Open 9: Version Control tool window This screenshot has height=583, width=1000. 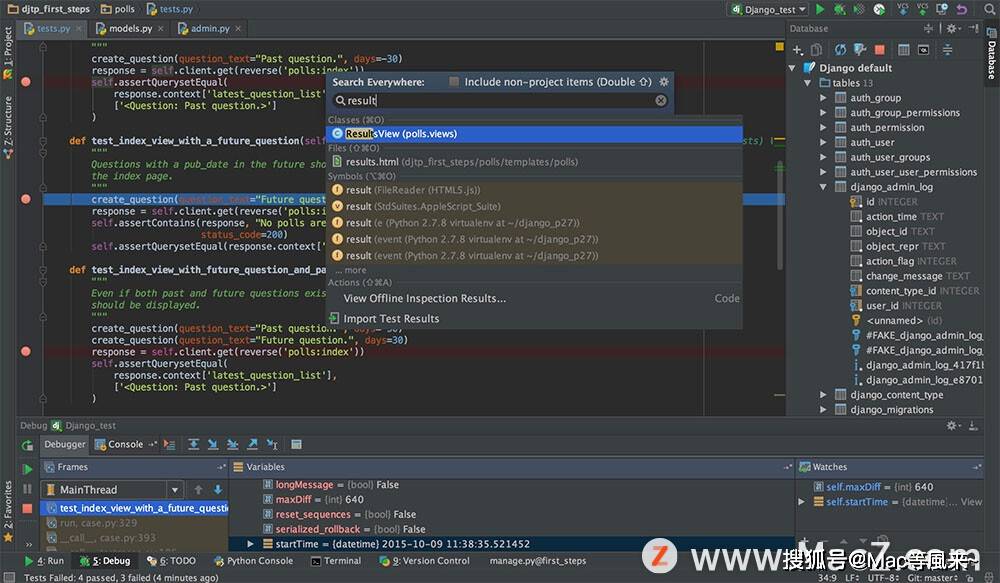[x=424, y=561]
